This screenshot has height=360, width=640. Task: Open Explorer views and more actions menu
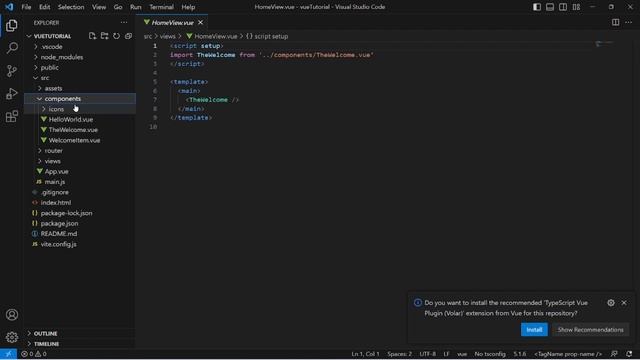(x=124, y=22)
